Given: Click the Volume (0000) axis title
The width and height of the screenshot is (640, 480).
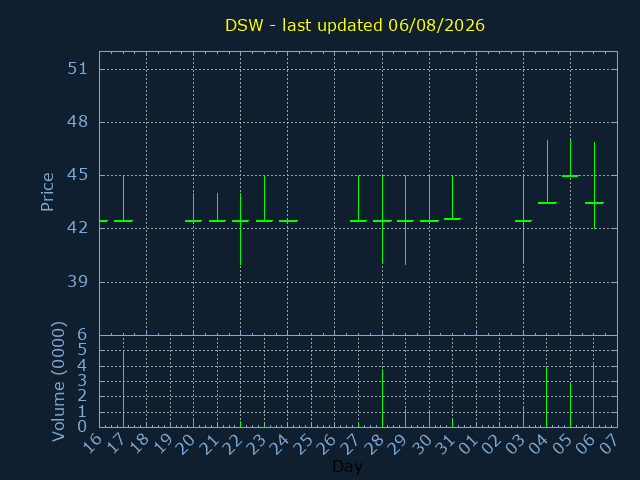Looking at the screenshot, I should coord(59,381).
